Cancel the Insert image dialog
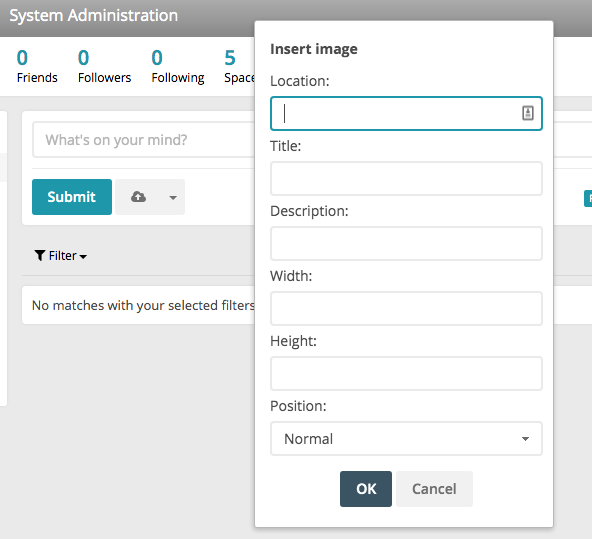This screenshot has height=539, width=592. click(434, 489)
